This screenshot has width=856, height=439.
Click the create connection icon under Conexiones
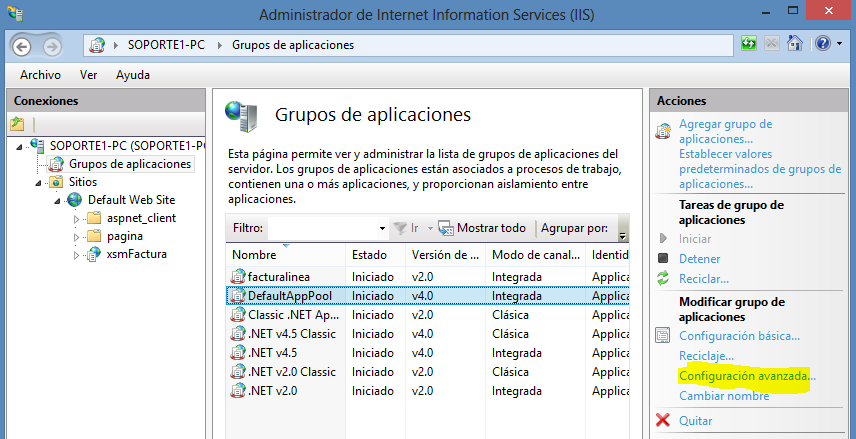[x=17, y=124]
